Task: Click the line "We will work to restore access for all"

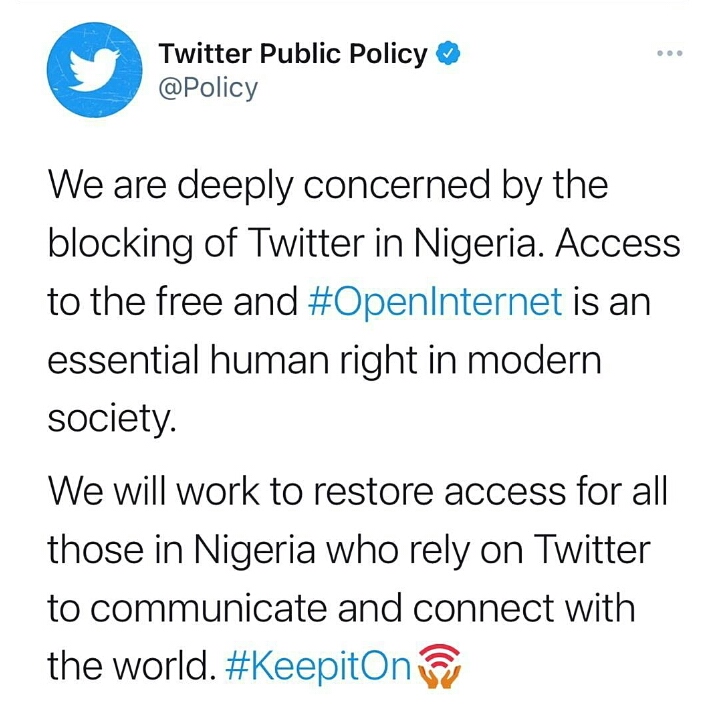Action: (x=357, y=491)
